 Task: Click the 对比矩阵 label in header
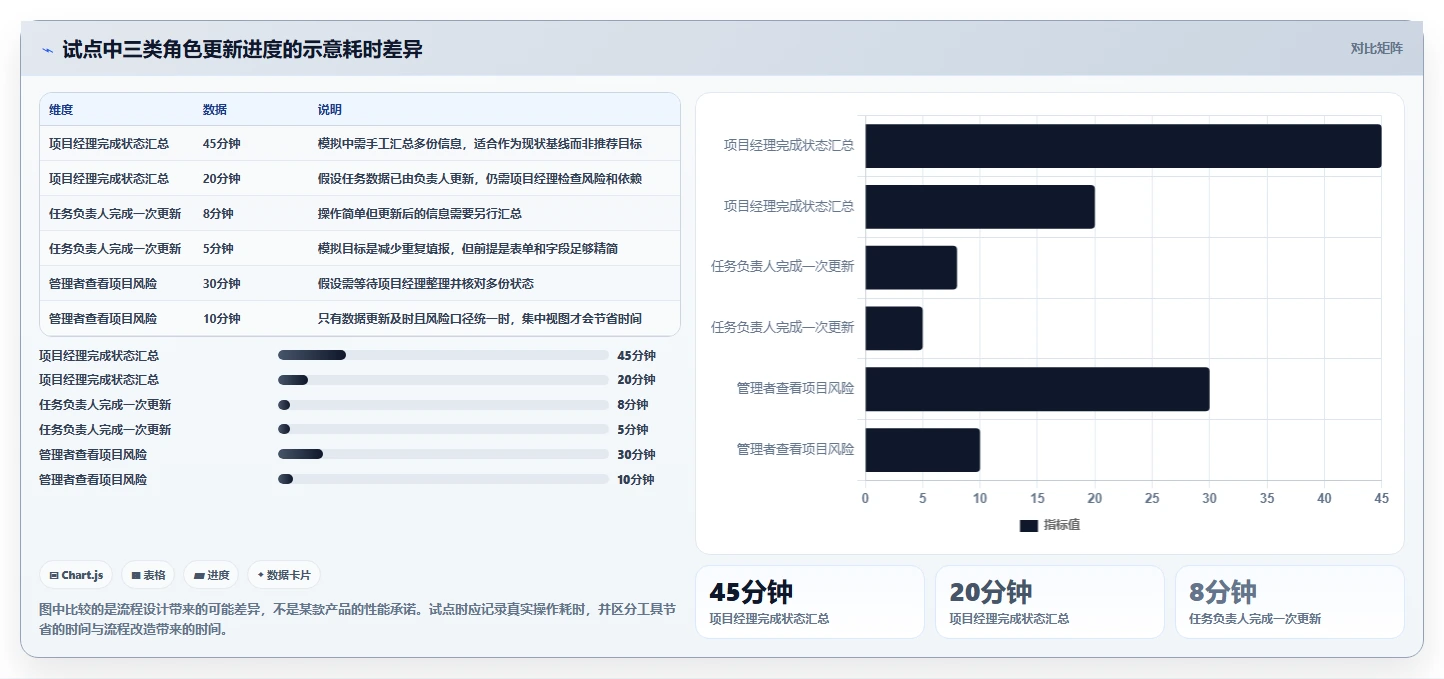1376,49
